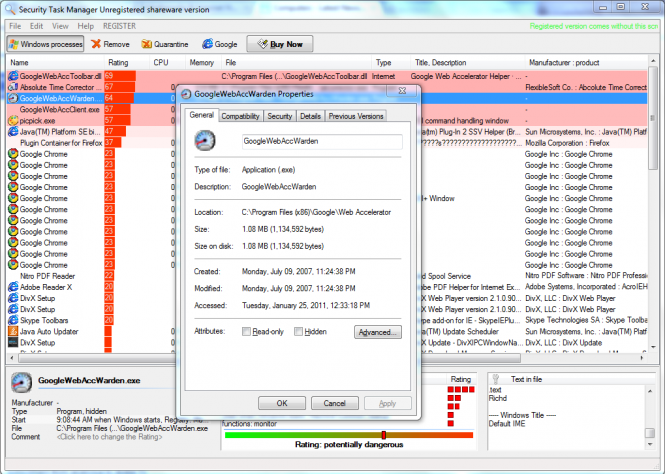This screenshot has width=665, height=474.
Task: Click the wrench icon beside Text in file
Action: (x=496, y=379)
